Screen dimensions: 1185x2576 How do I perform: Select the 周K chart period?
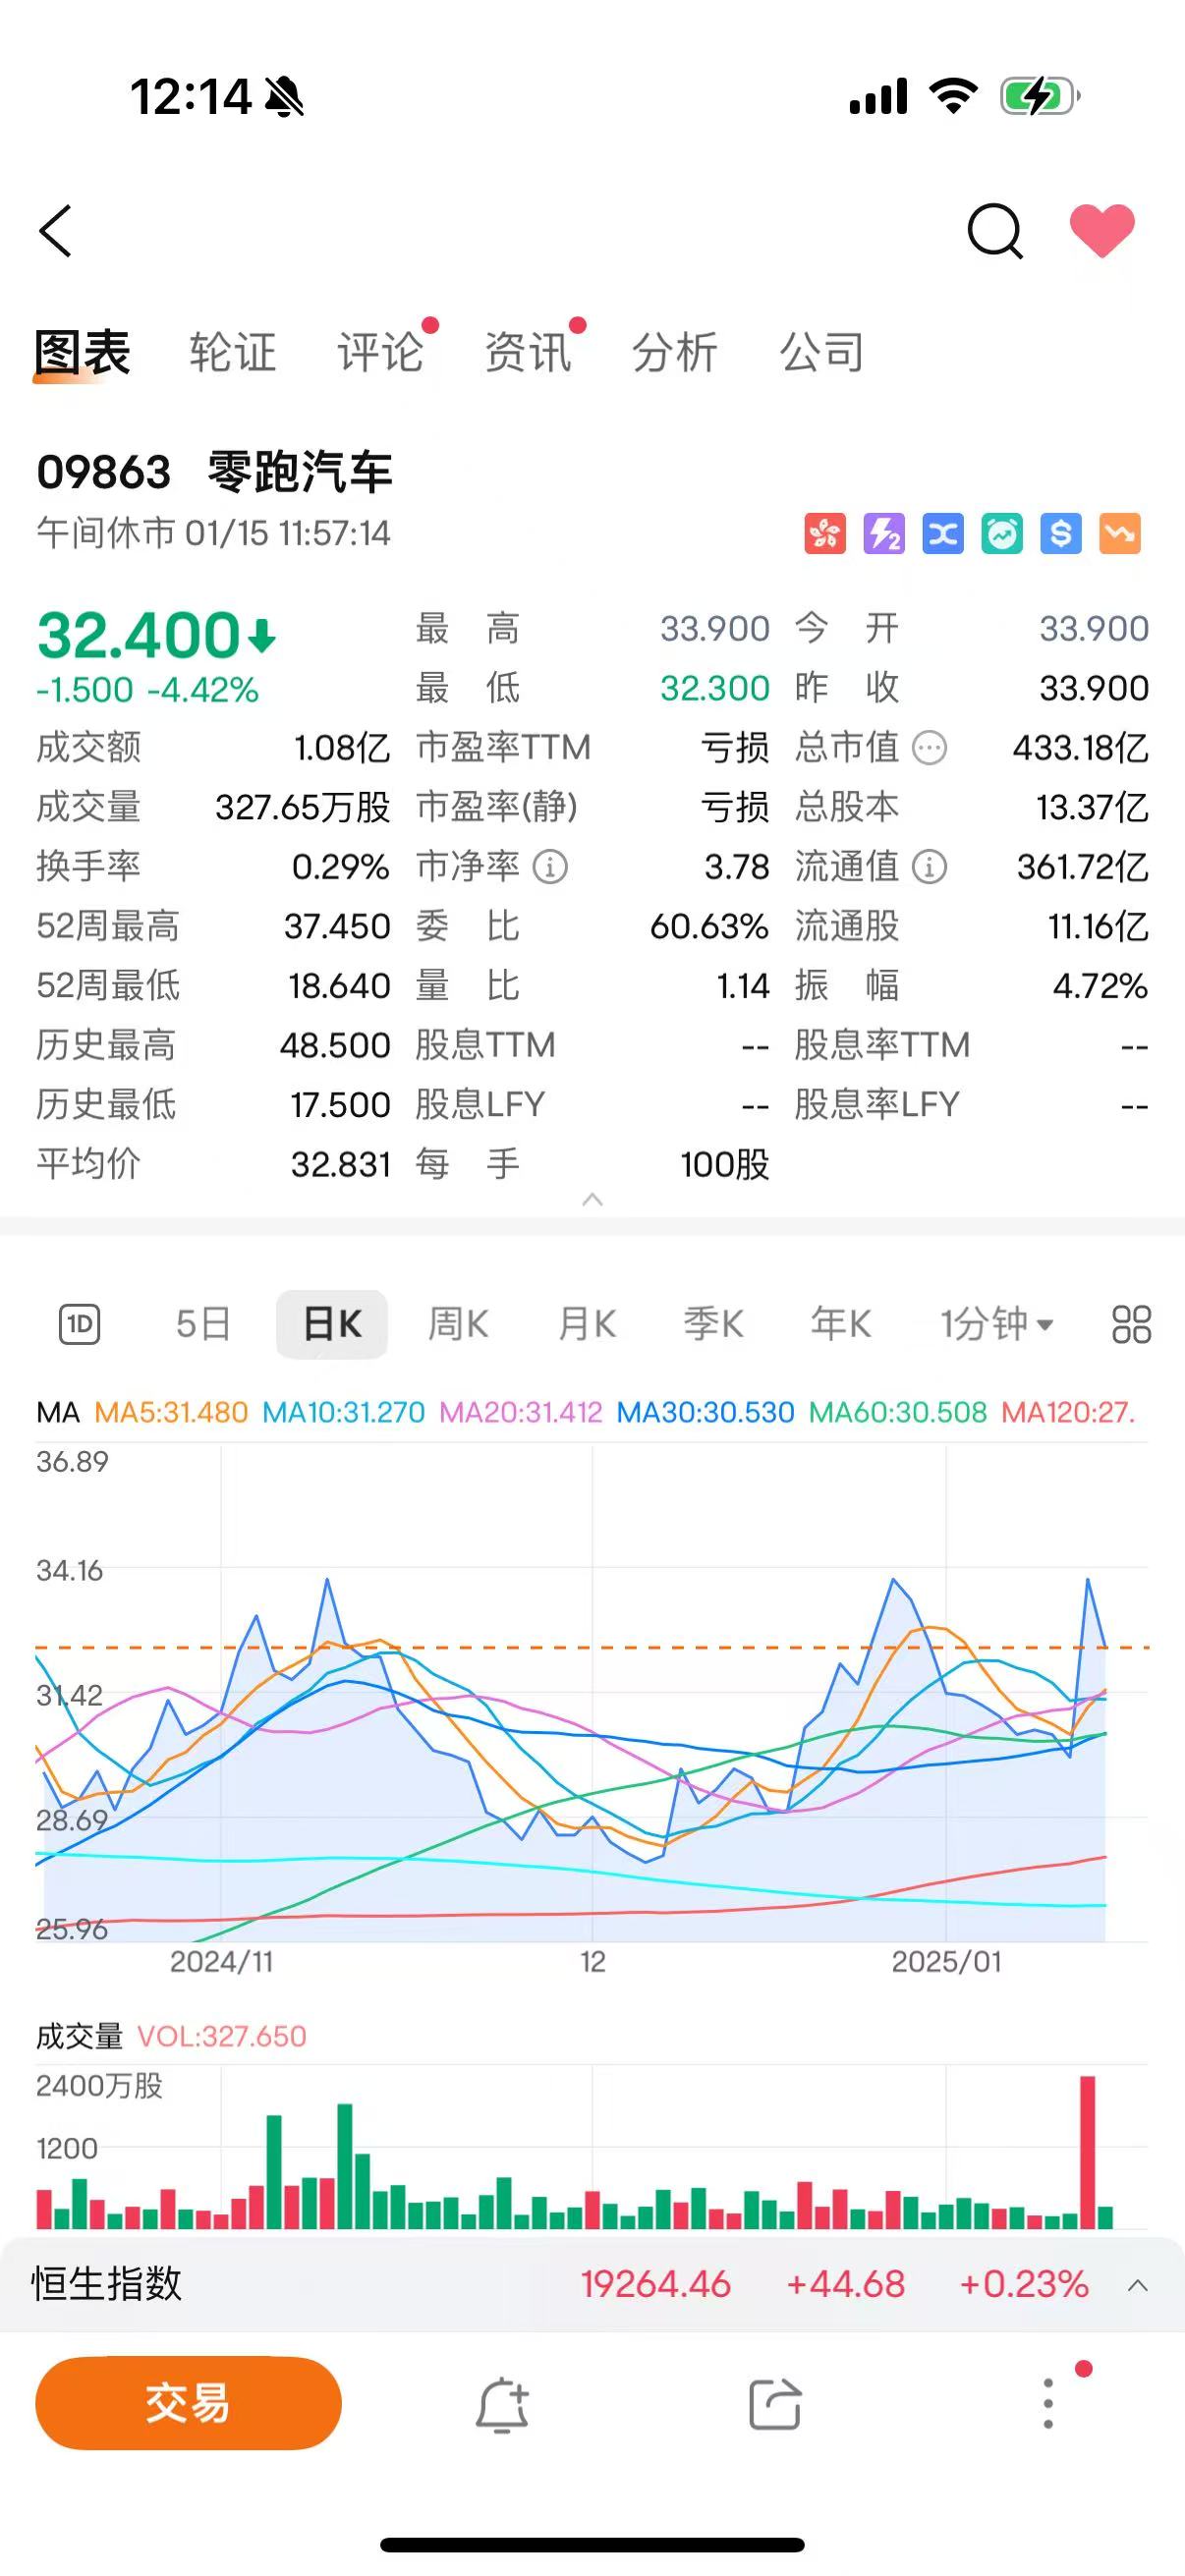[x=458, y=1325]
